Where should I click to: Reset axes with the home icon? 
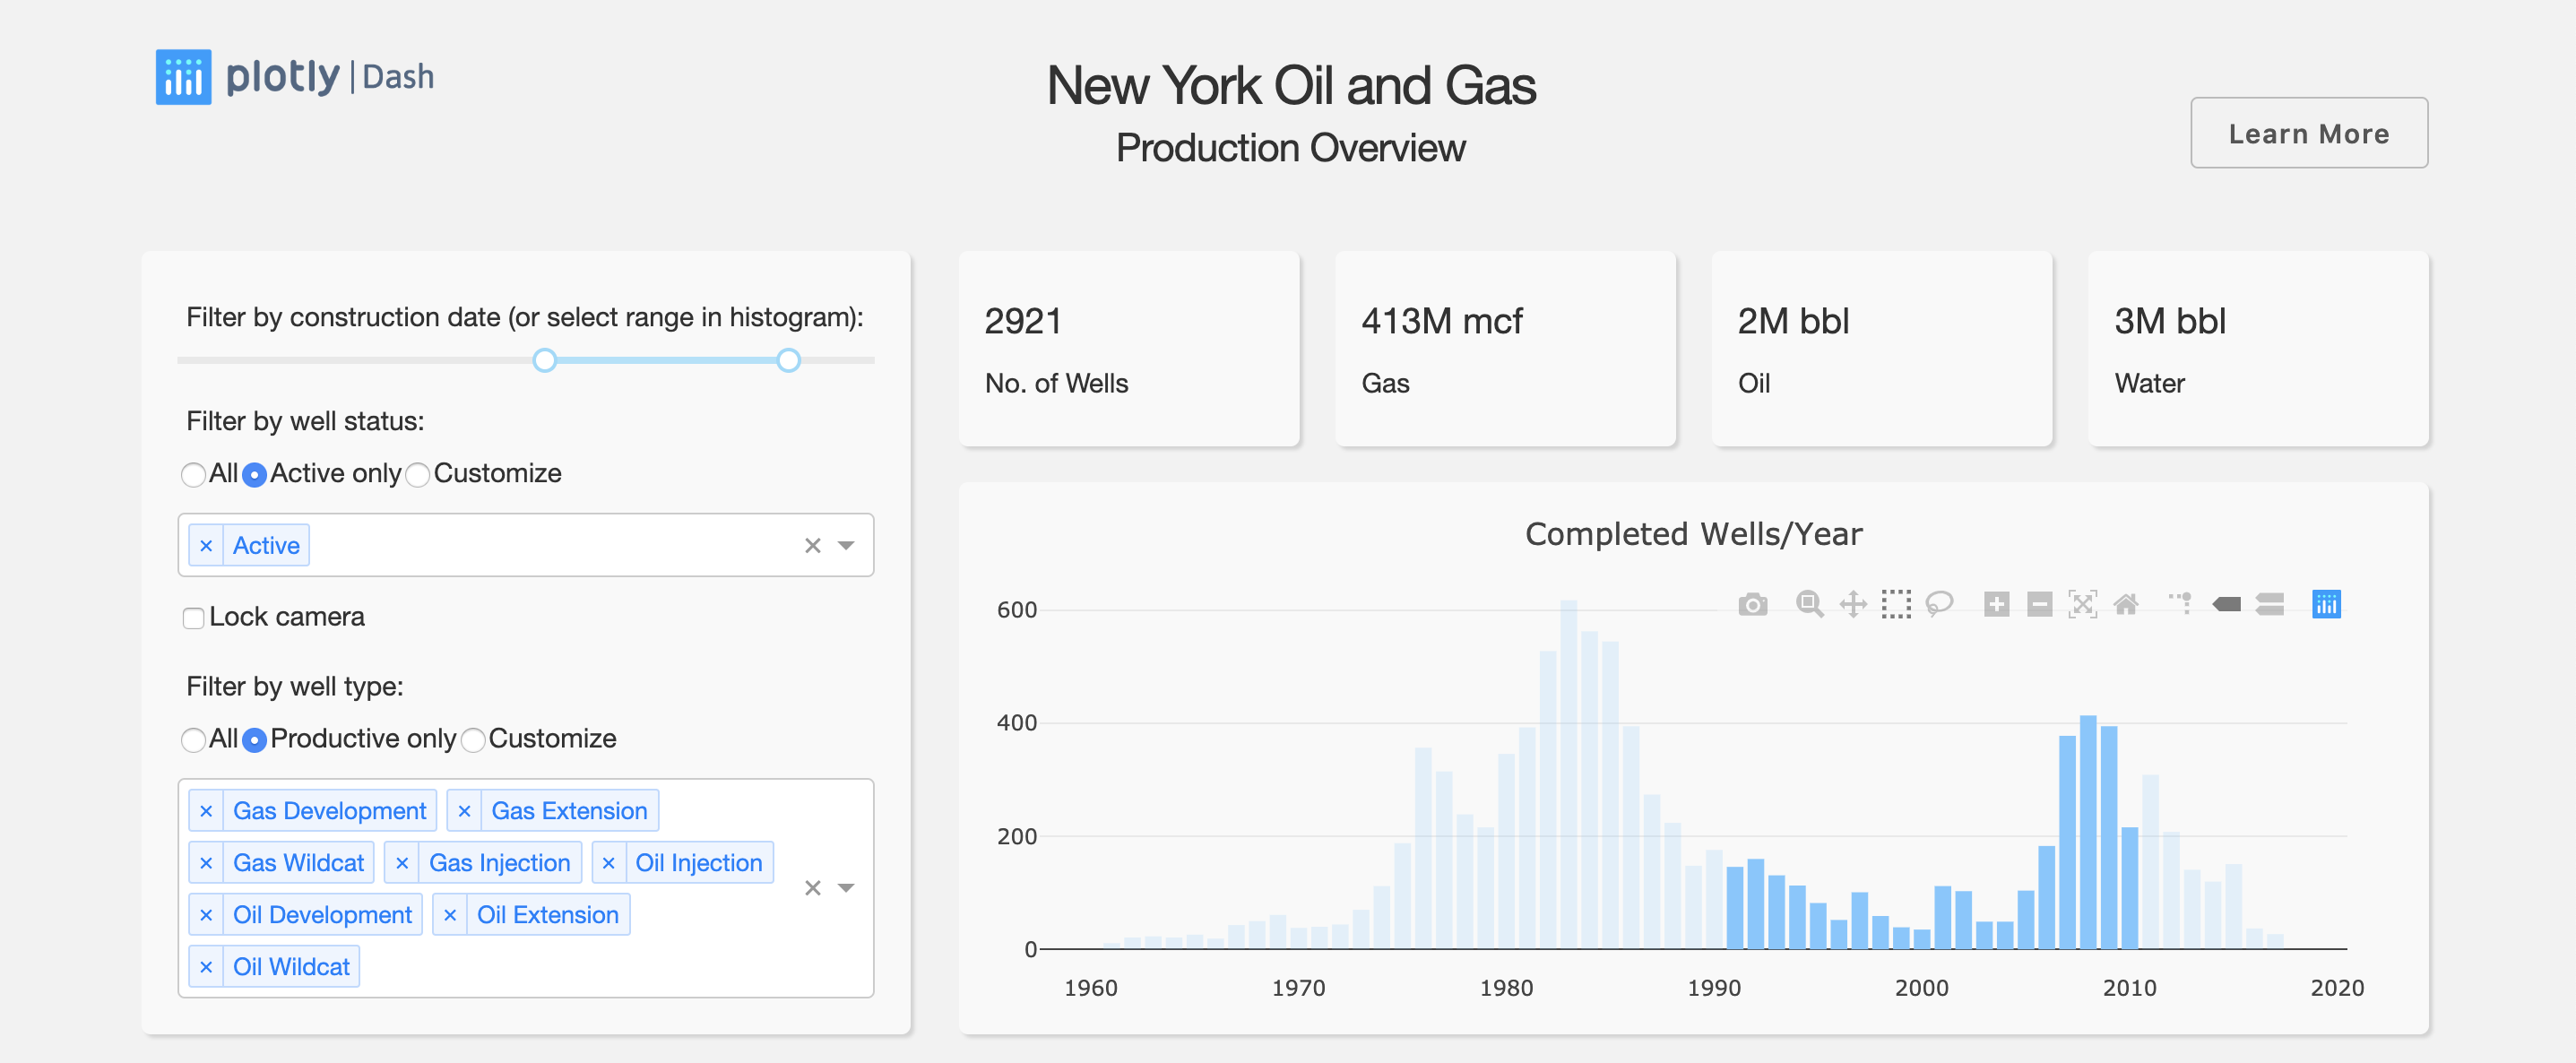[2126, 604]
